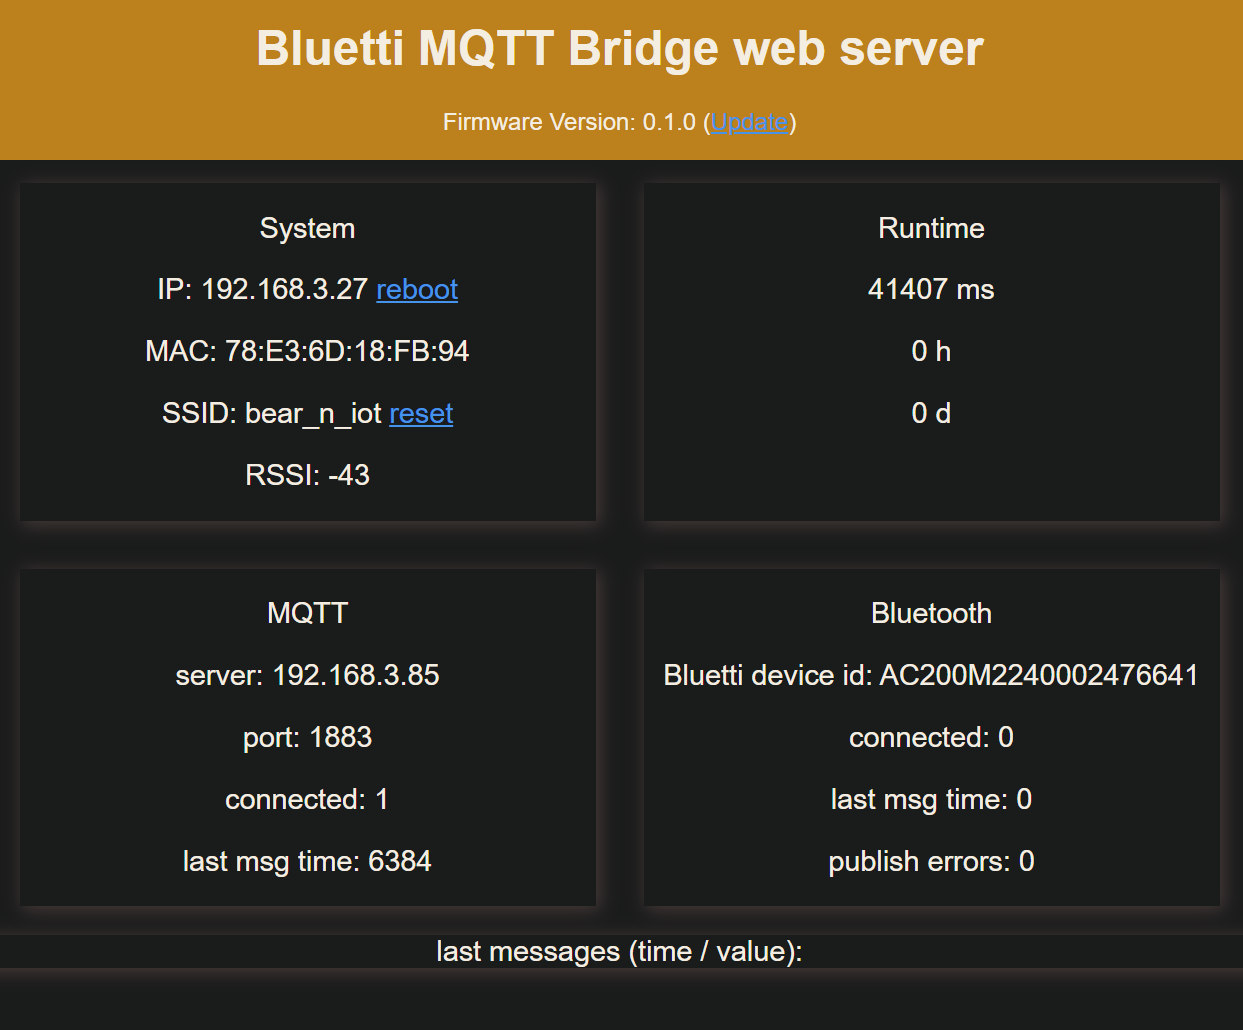Select the System panel heading
Viewport: 1243px width, 1030px height.
pos(307,228)
